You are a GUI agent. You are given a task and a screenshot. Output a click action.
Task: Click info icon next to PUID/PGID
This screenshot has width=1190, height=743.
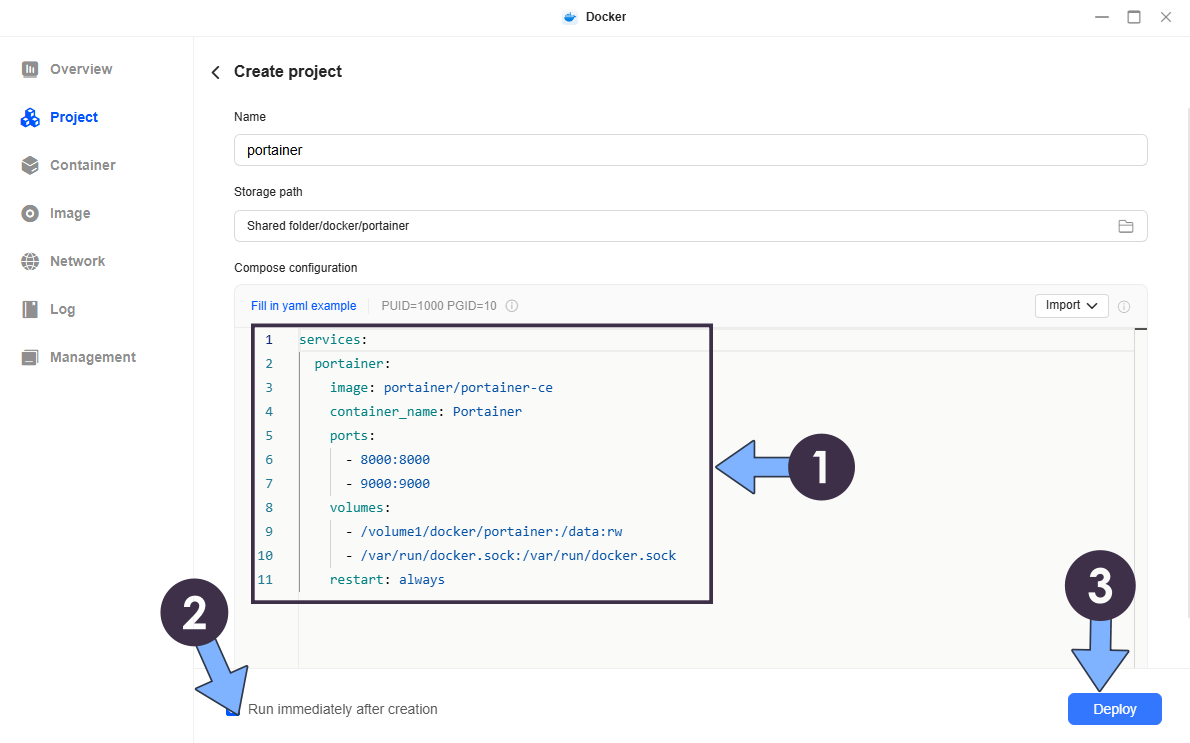[x=512, y=306]
